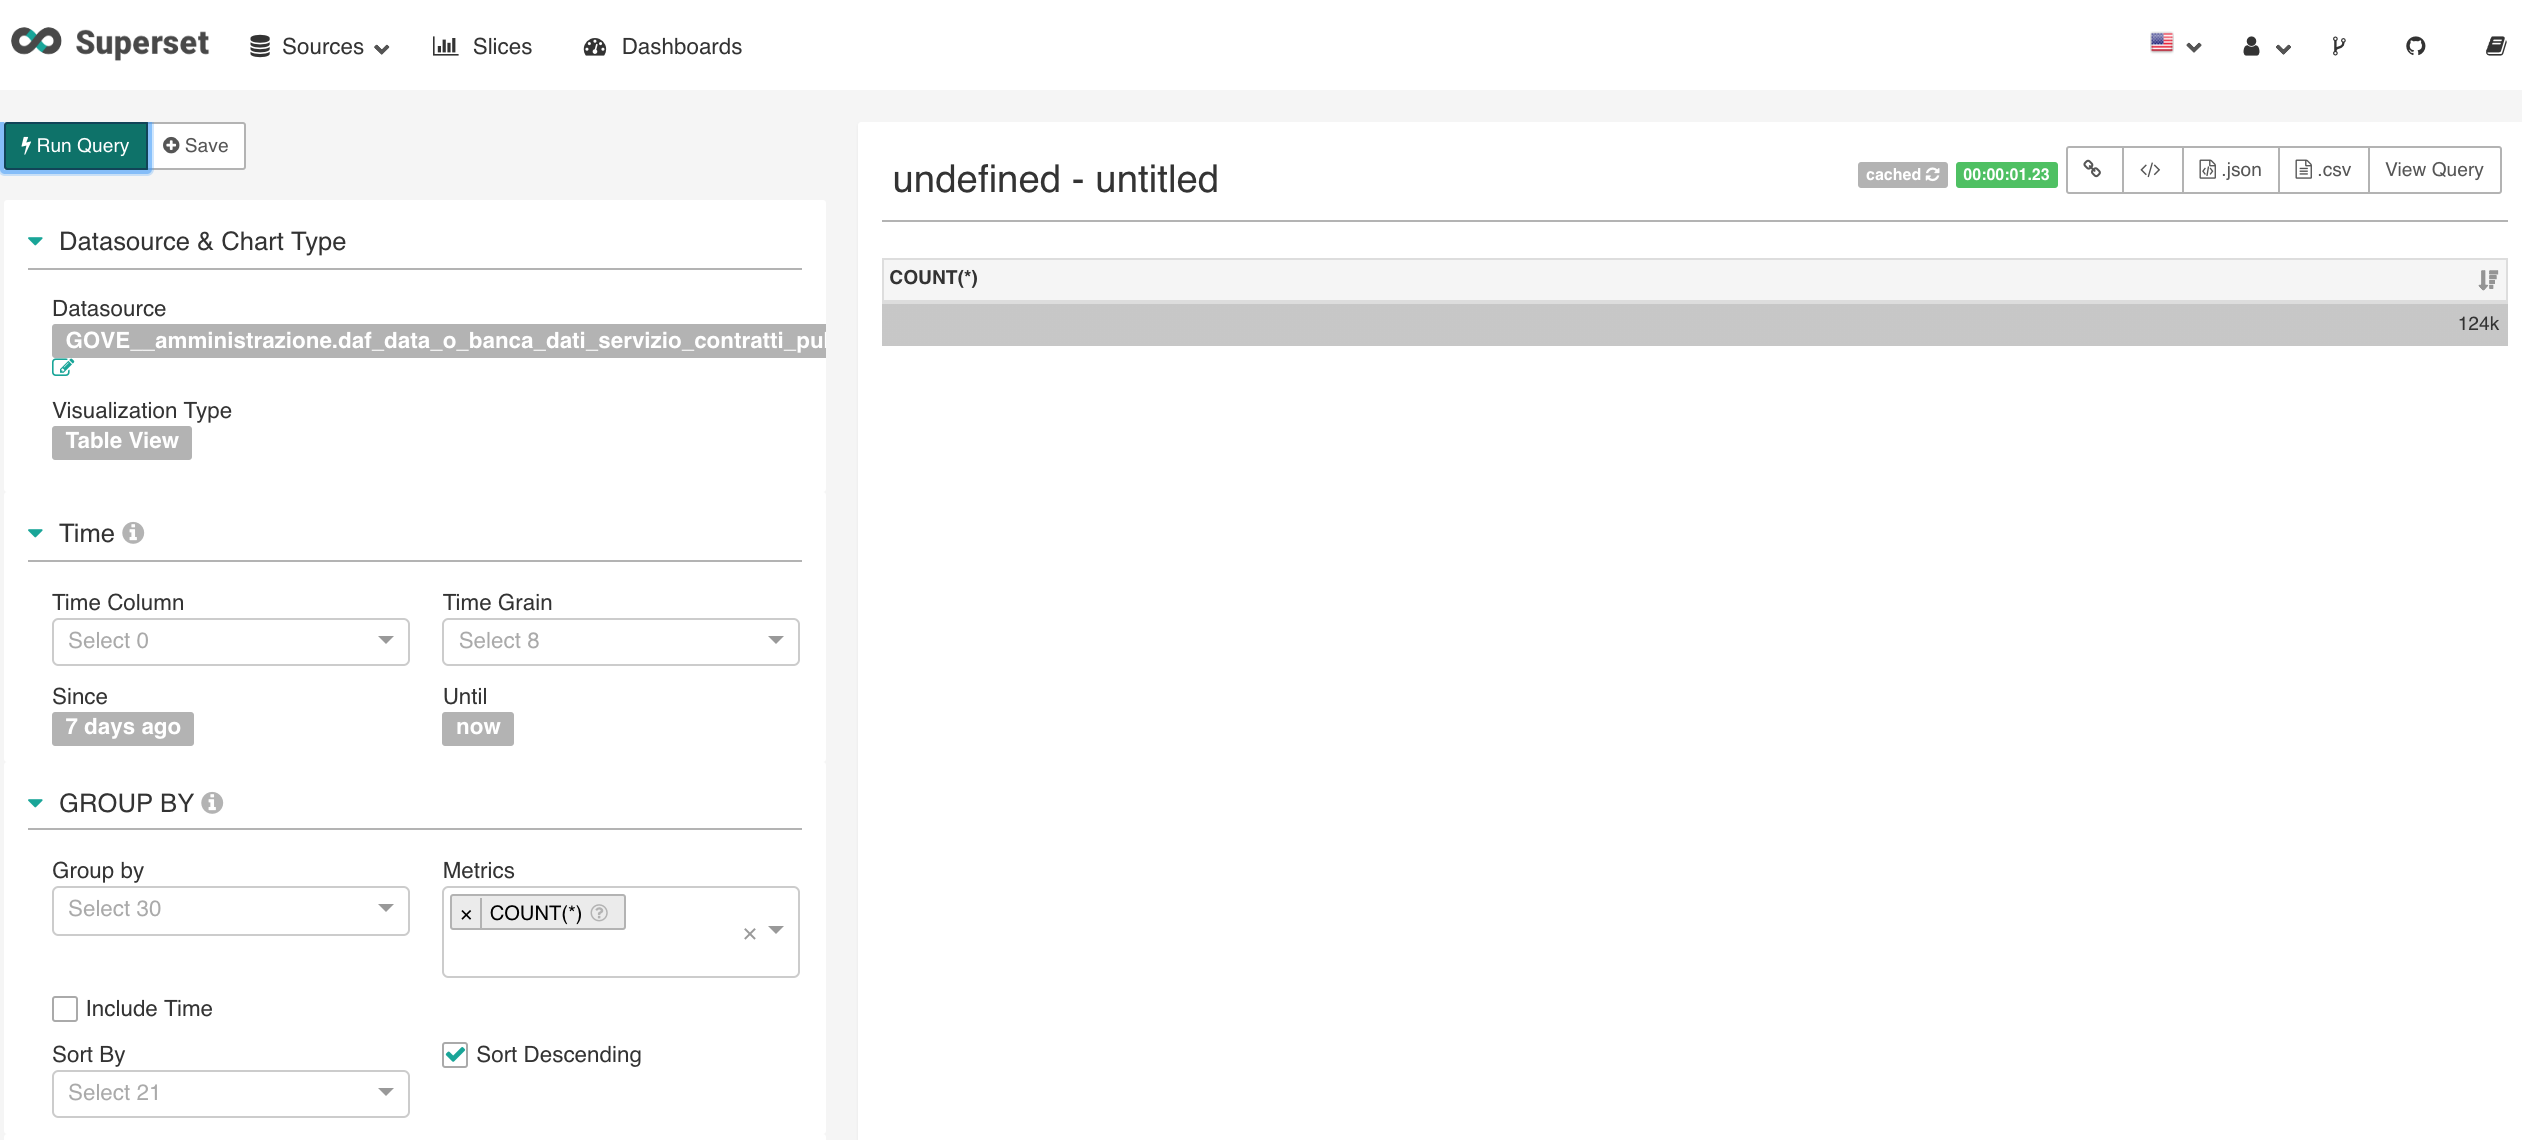Click the 'undefined - untitled' slice title

coord(1055,180)
